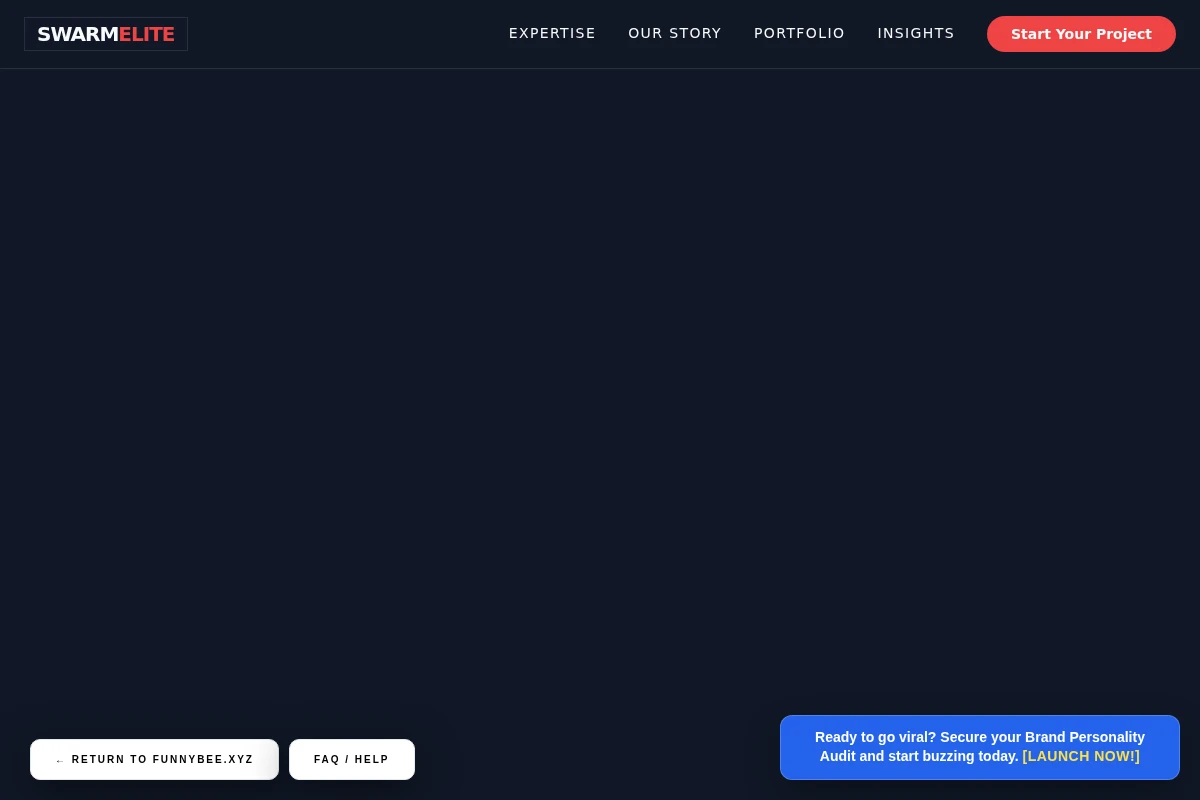This screenshot has width=1200, height=800.
Task: Go to Our Story page
Action: 675,33
